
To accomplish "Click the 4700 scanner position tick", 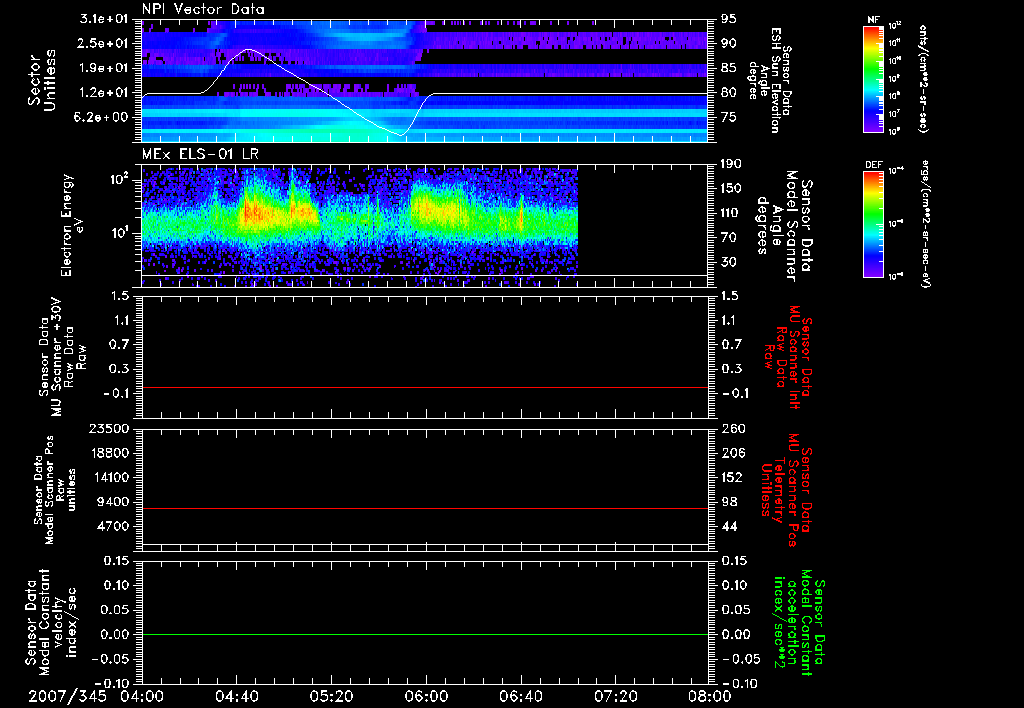I will (x=113, y=526).
